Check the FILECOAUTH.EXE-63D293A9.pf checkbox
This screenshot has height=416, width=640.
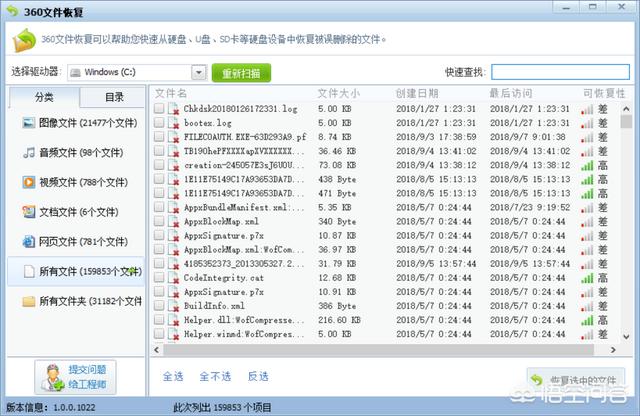coord(159,136)
